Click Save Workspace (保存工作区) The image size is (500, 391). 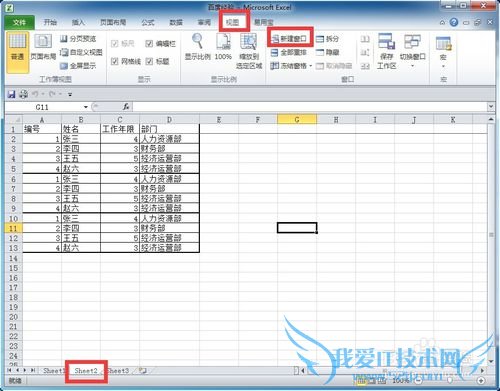point(387,51)
